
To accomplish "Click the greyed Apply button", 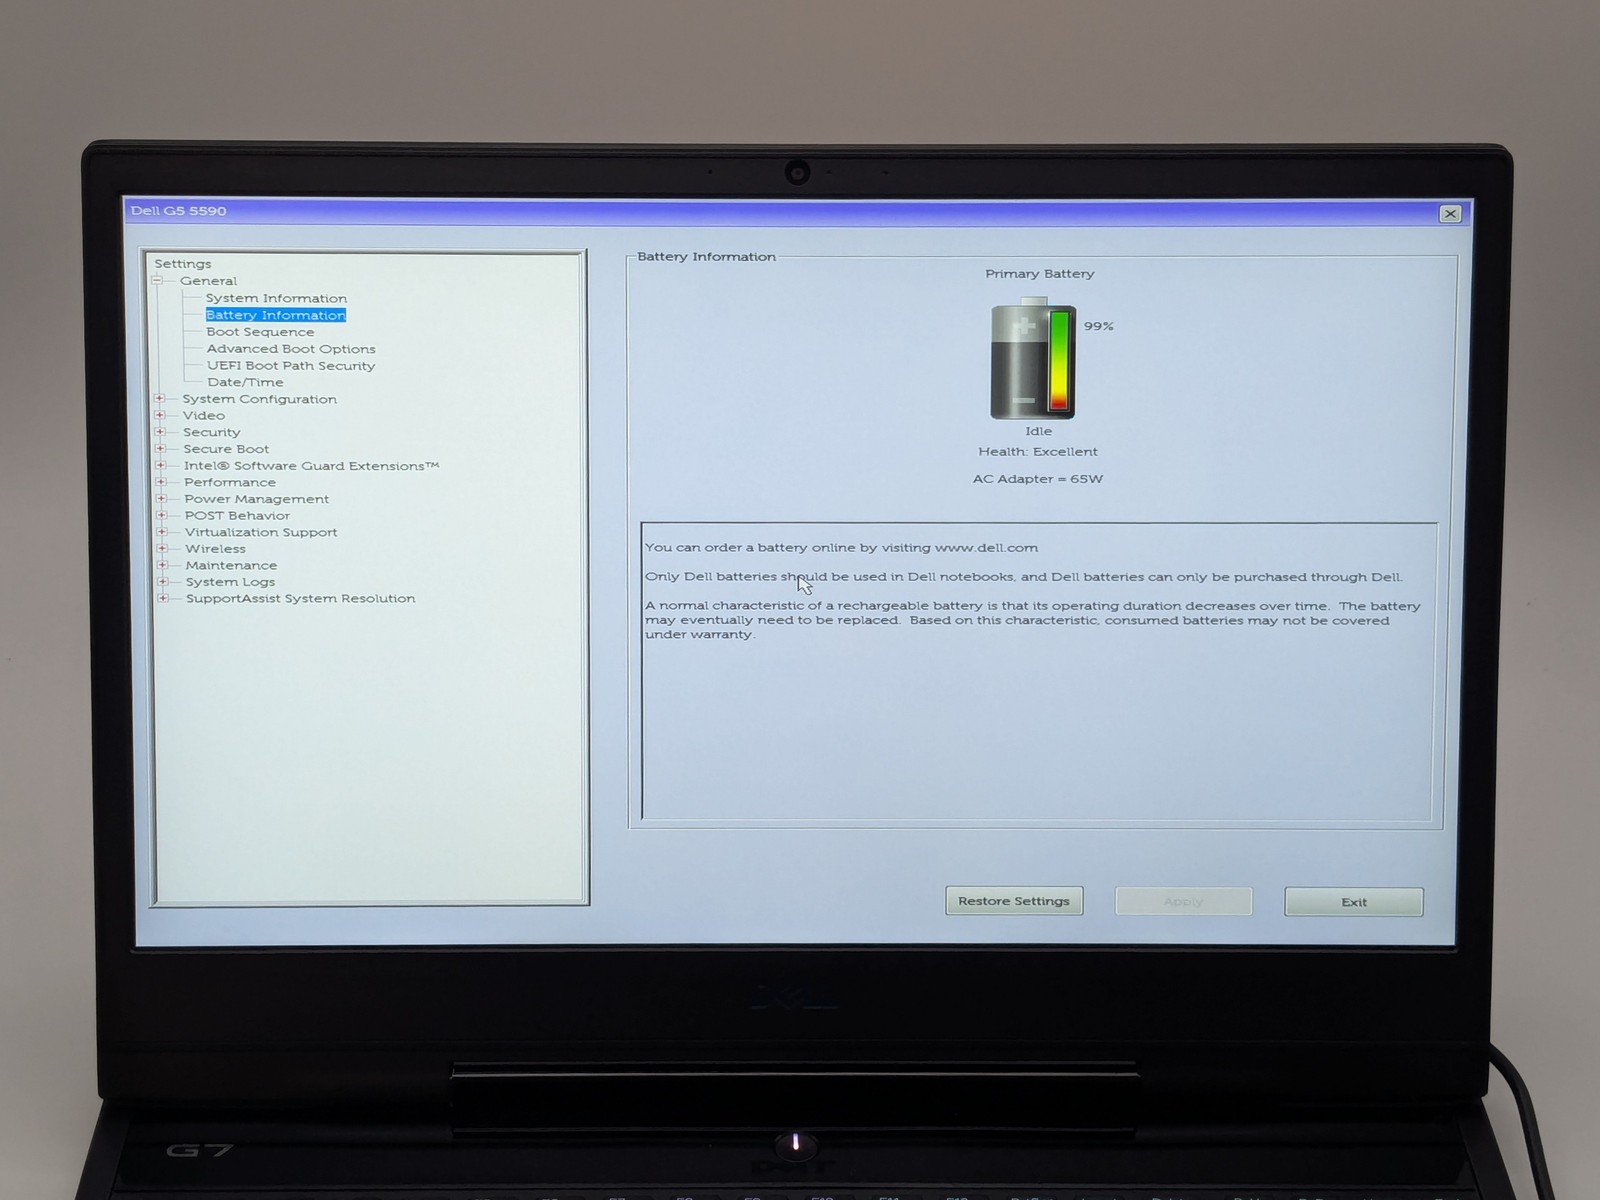I will point(1183,901).
